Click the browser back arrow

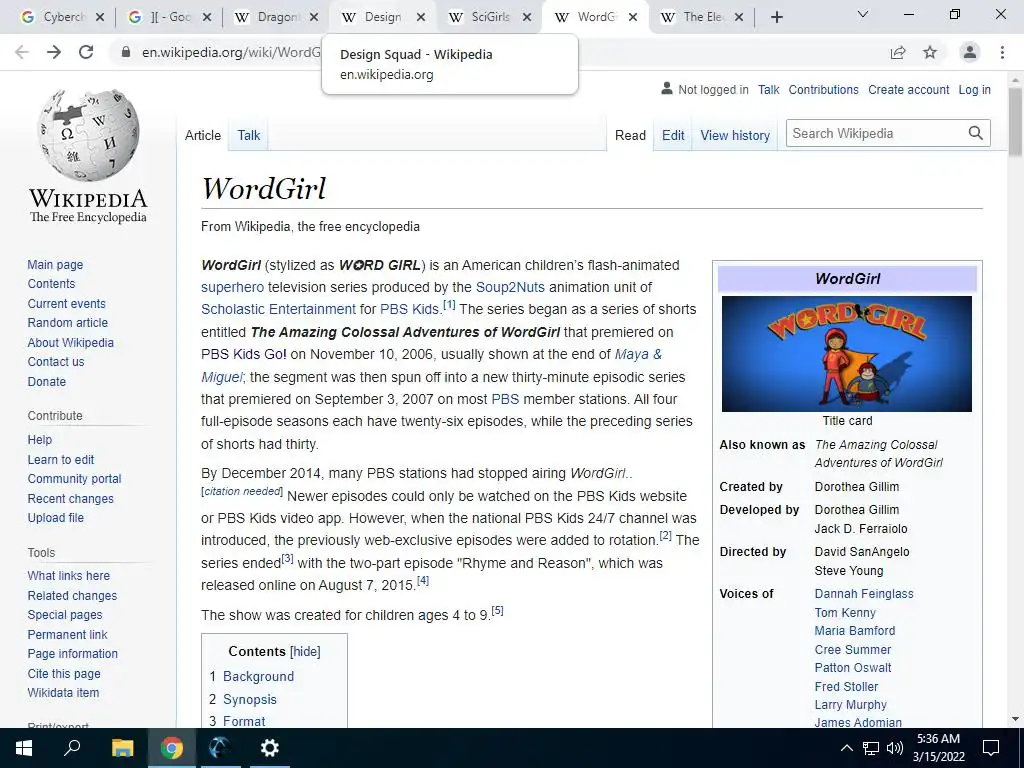tap(22, 52)
